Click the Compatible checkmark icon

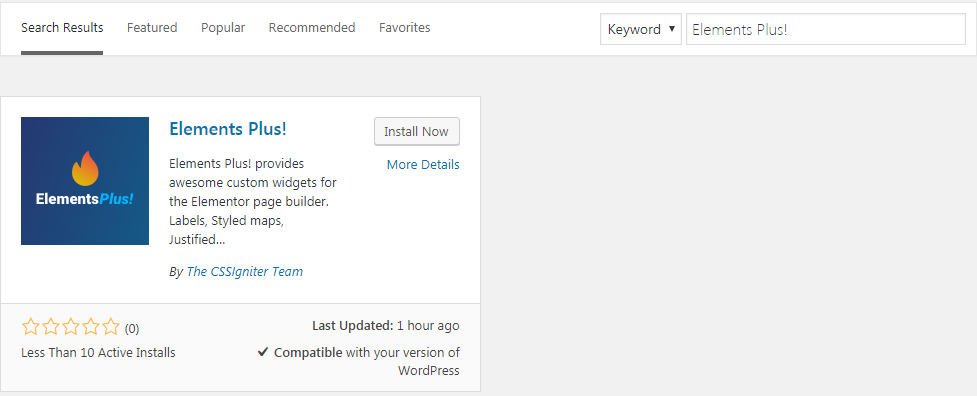(x=262, y=352)
